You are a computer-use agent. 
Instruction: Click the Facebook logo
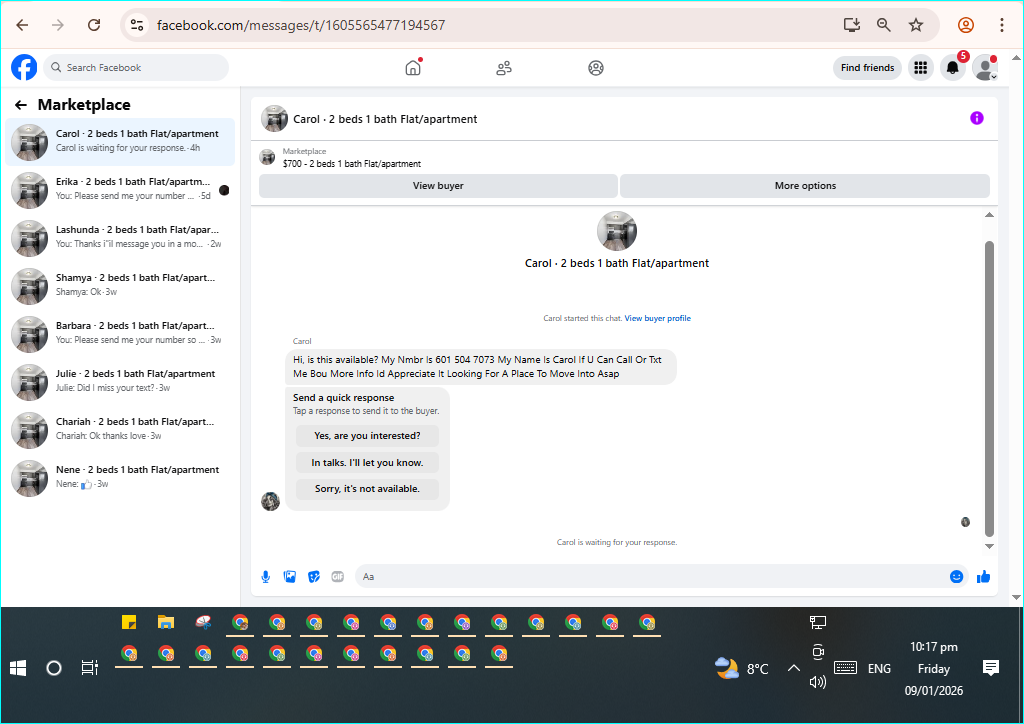click(x=24, y=67)
